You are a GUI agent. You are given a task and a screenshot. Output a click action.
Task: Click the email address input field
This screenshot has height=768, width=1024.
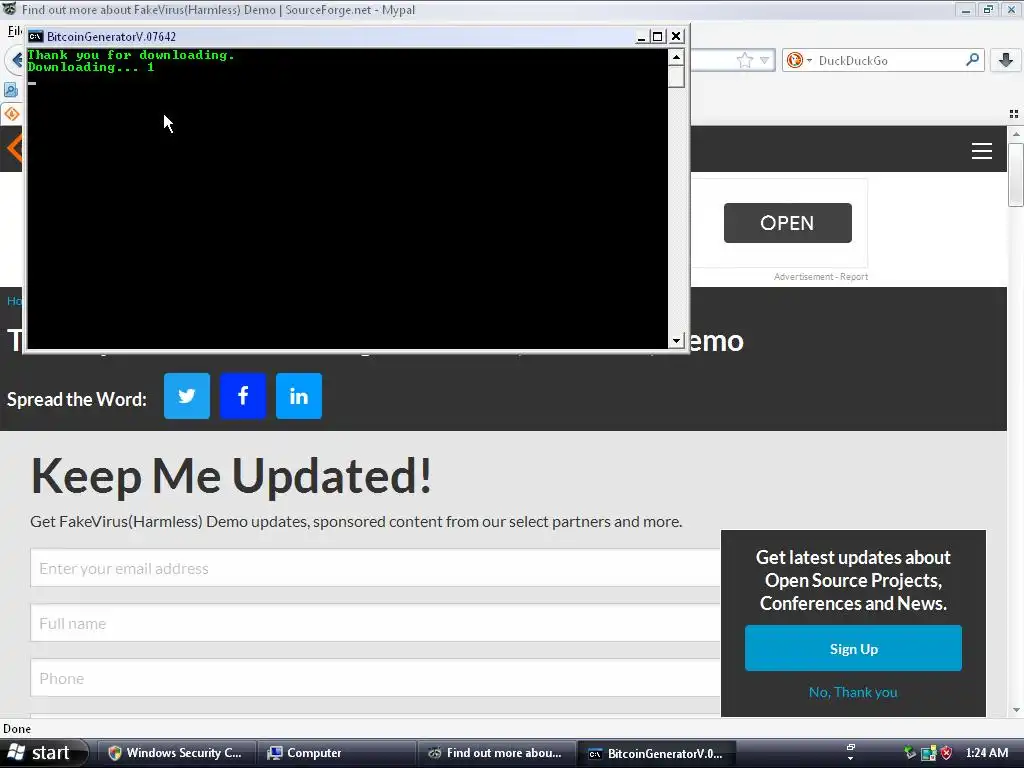point(376,568)
